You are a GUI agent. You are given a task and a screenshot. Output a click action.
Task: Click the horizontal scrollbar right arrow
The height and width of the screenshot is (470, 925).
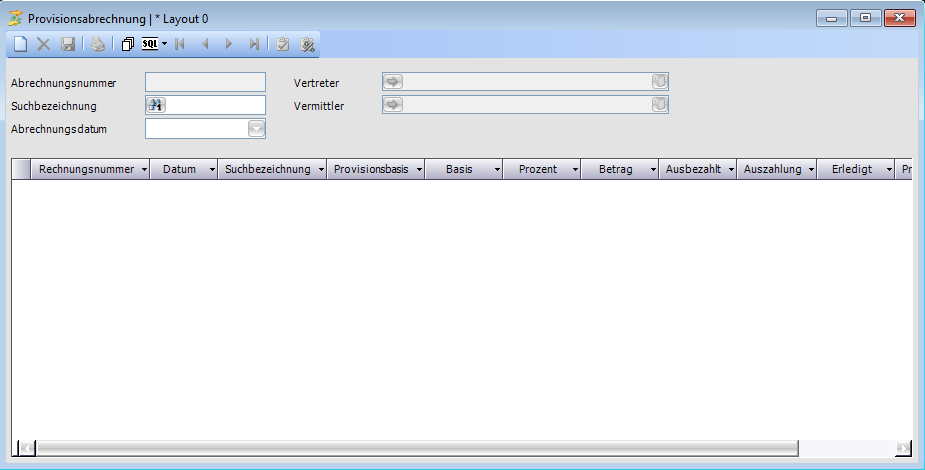904,448
